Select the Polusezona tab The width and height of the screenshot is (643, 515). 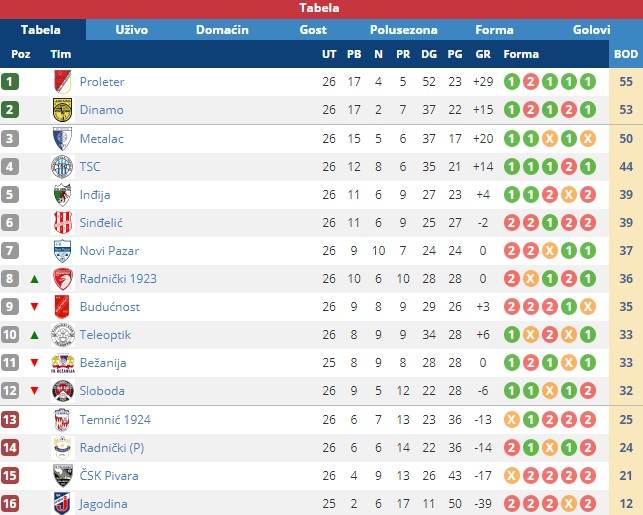[x=404, y=30]
